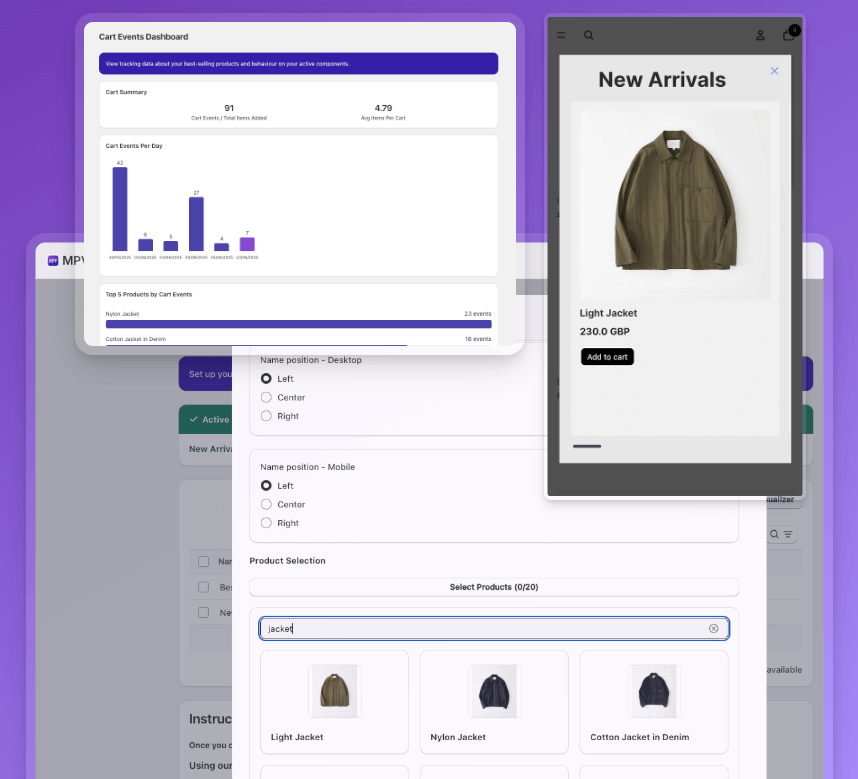Click the table search and filter icon
The height and width of the screenshot is (779, 858).
click(x=781, y=535)
